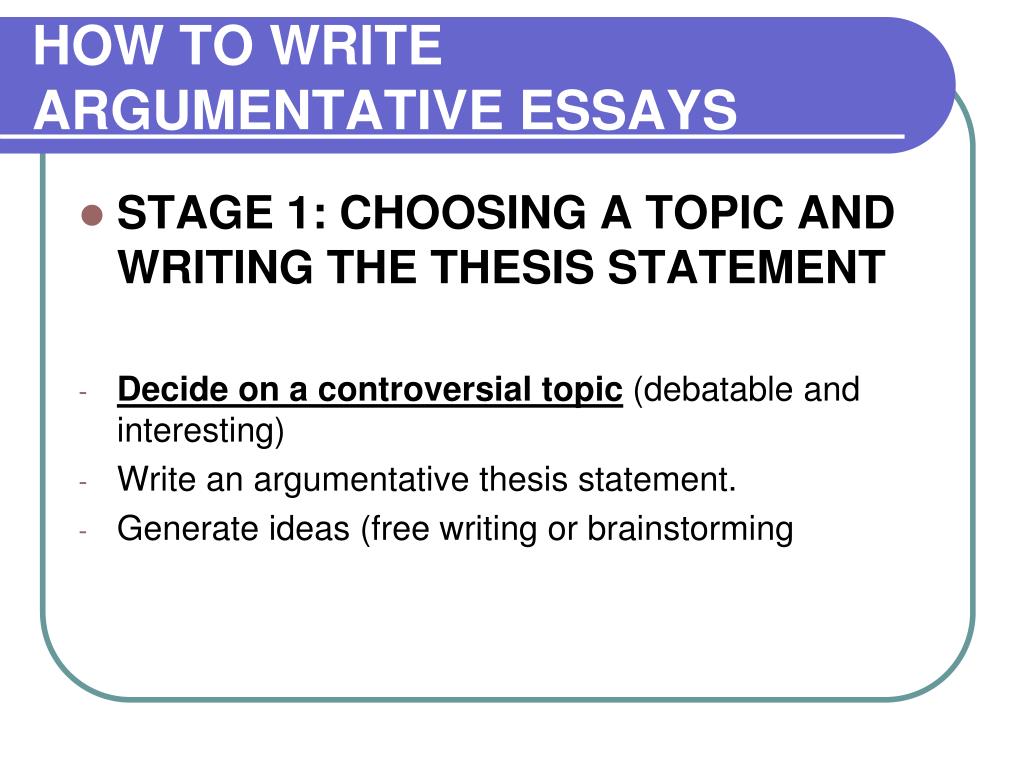
Task: Select the "ARGUMENTATIVE ESSAYS" title line
Action: pos(385,110)
